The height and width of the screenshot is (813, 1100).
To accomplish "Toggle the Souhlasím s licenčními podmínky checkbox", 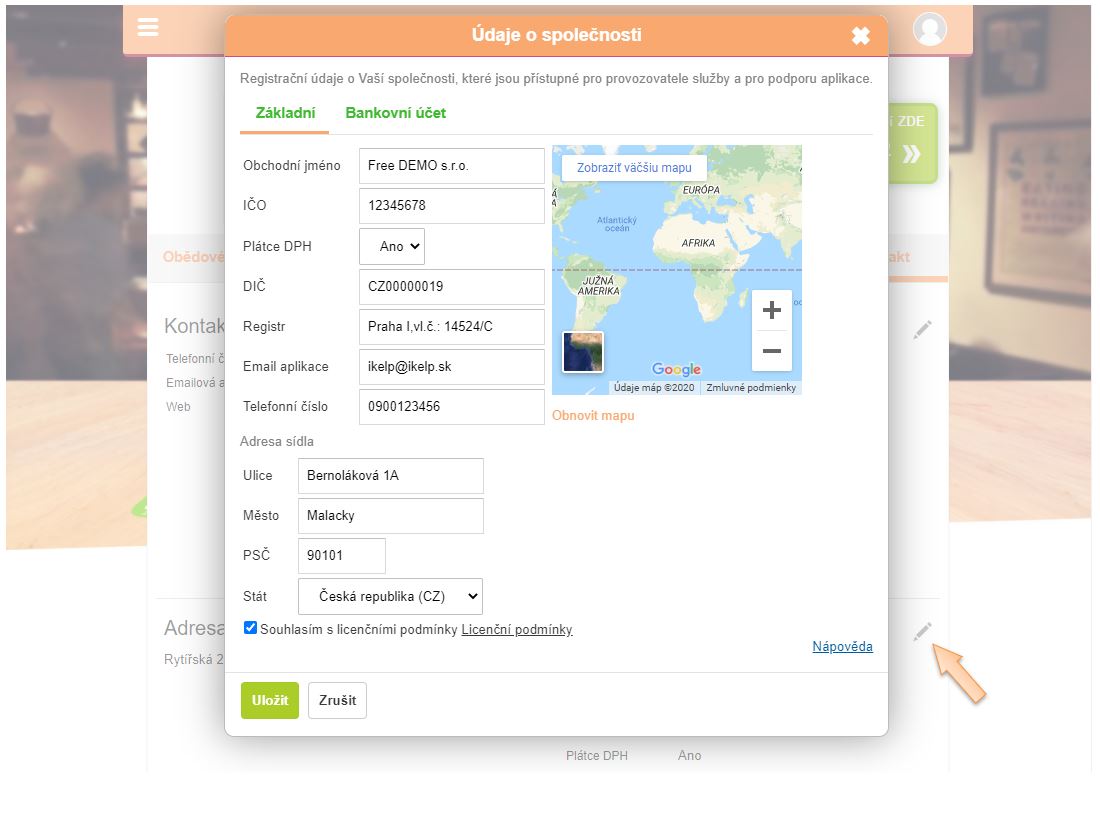I will [x=250, y=628].
